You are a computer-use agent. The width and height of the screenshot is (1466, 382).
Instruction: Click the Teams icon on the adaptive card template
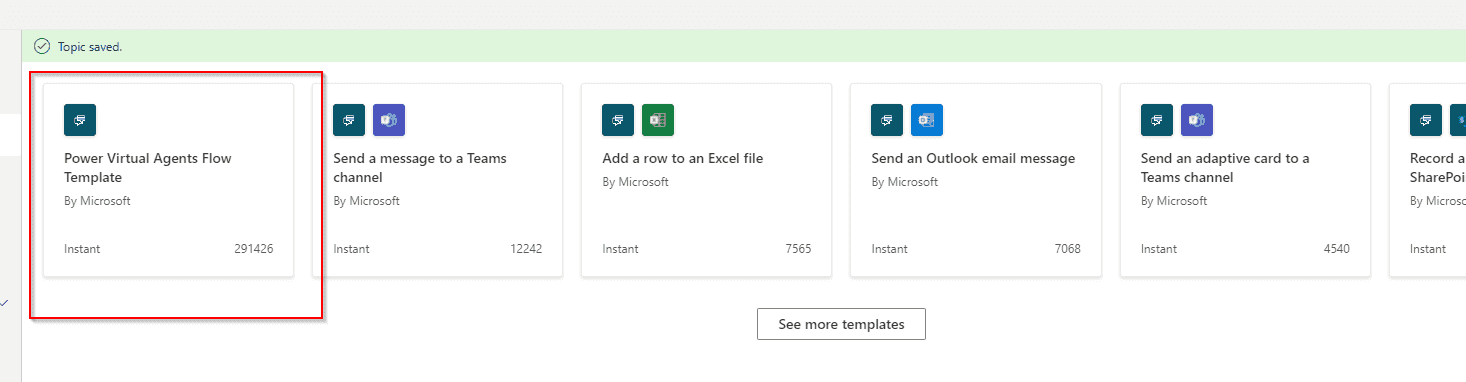(x=1197, y=119)
